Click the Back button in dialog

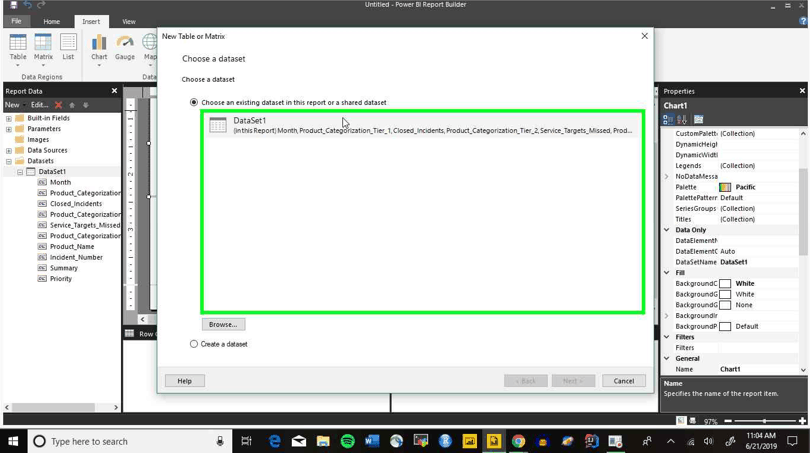click(x=525, y=381)
